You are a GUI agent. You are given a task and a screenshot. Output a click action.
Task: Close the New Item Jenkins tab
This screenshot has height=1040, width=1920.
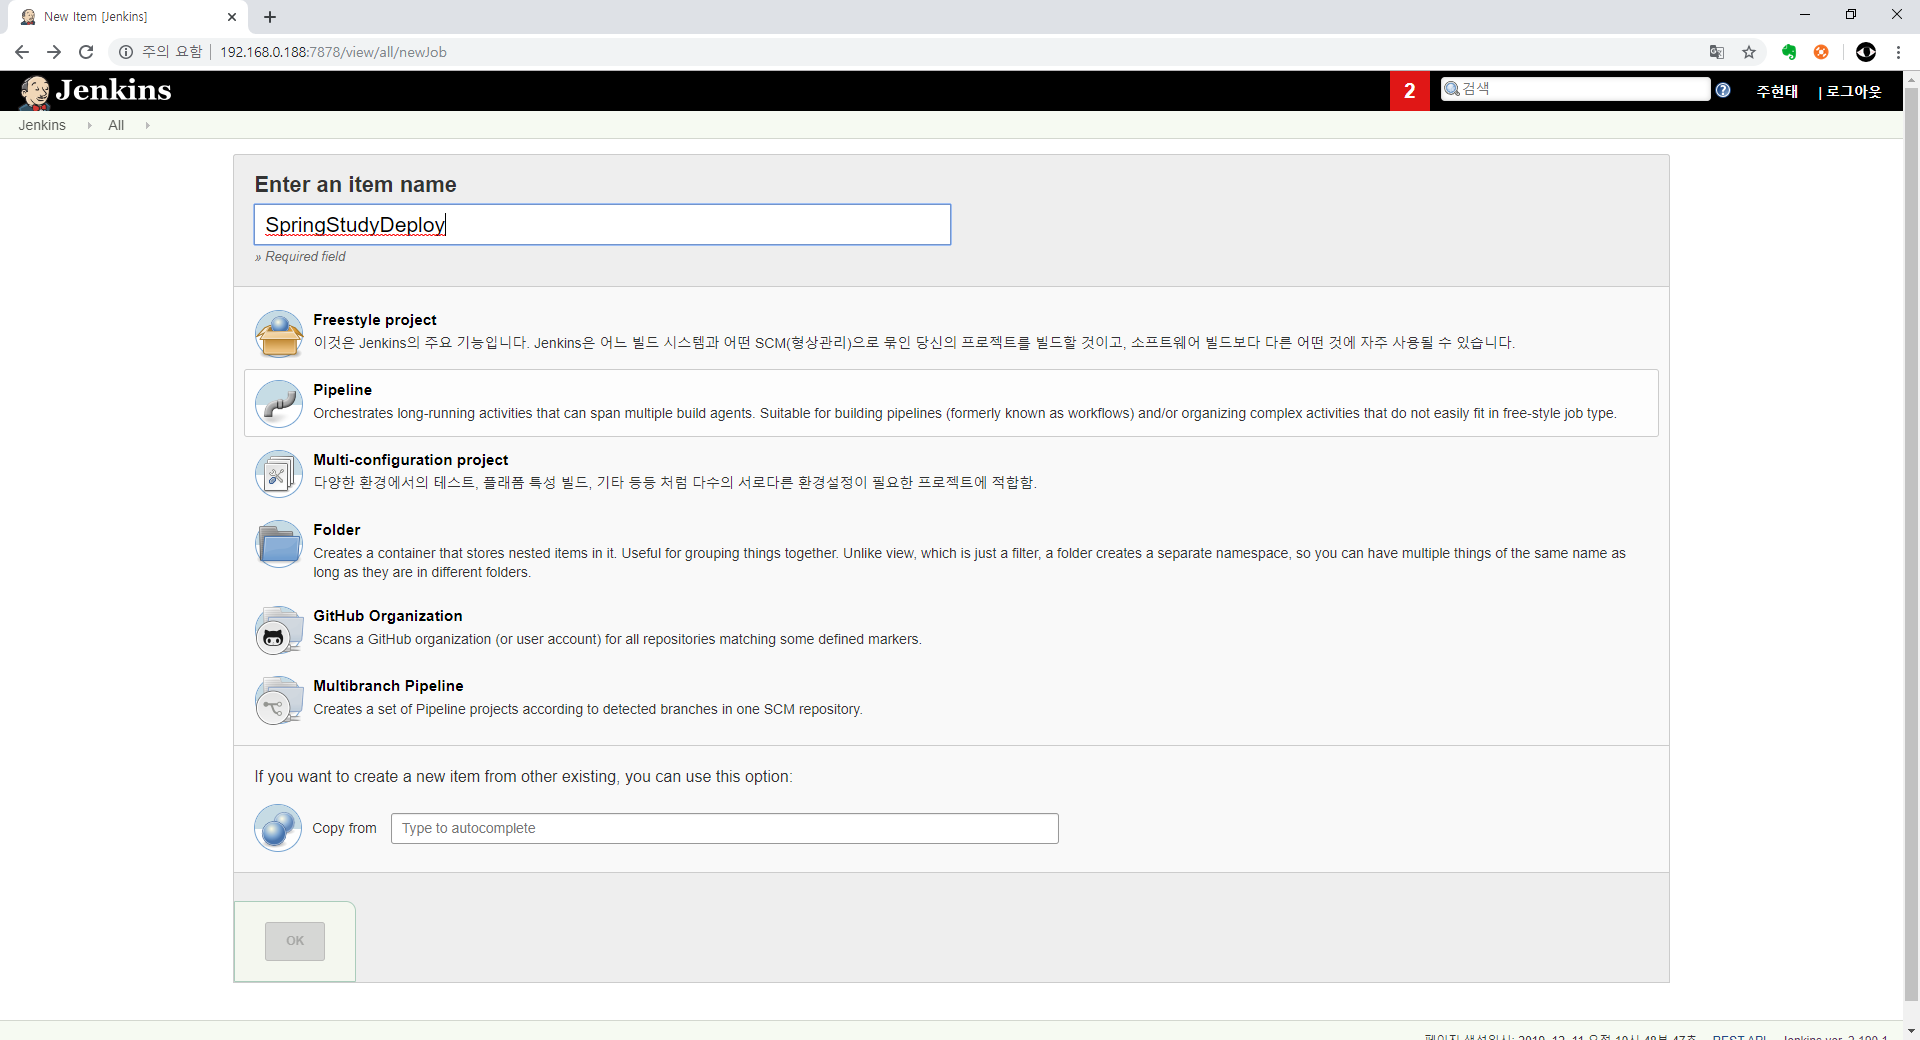point(232,17)
